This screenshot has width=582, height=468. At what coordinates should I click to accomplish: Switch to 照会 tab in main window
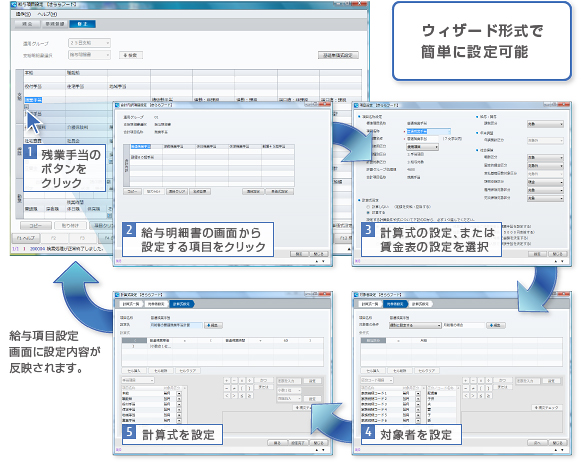27,24
